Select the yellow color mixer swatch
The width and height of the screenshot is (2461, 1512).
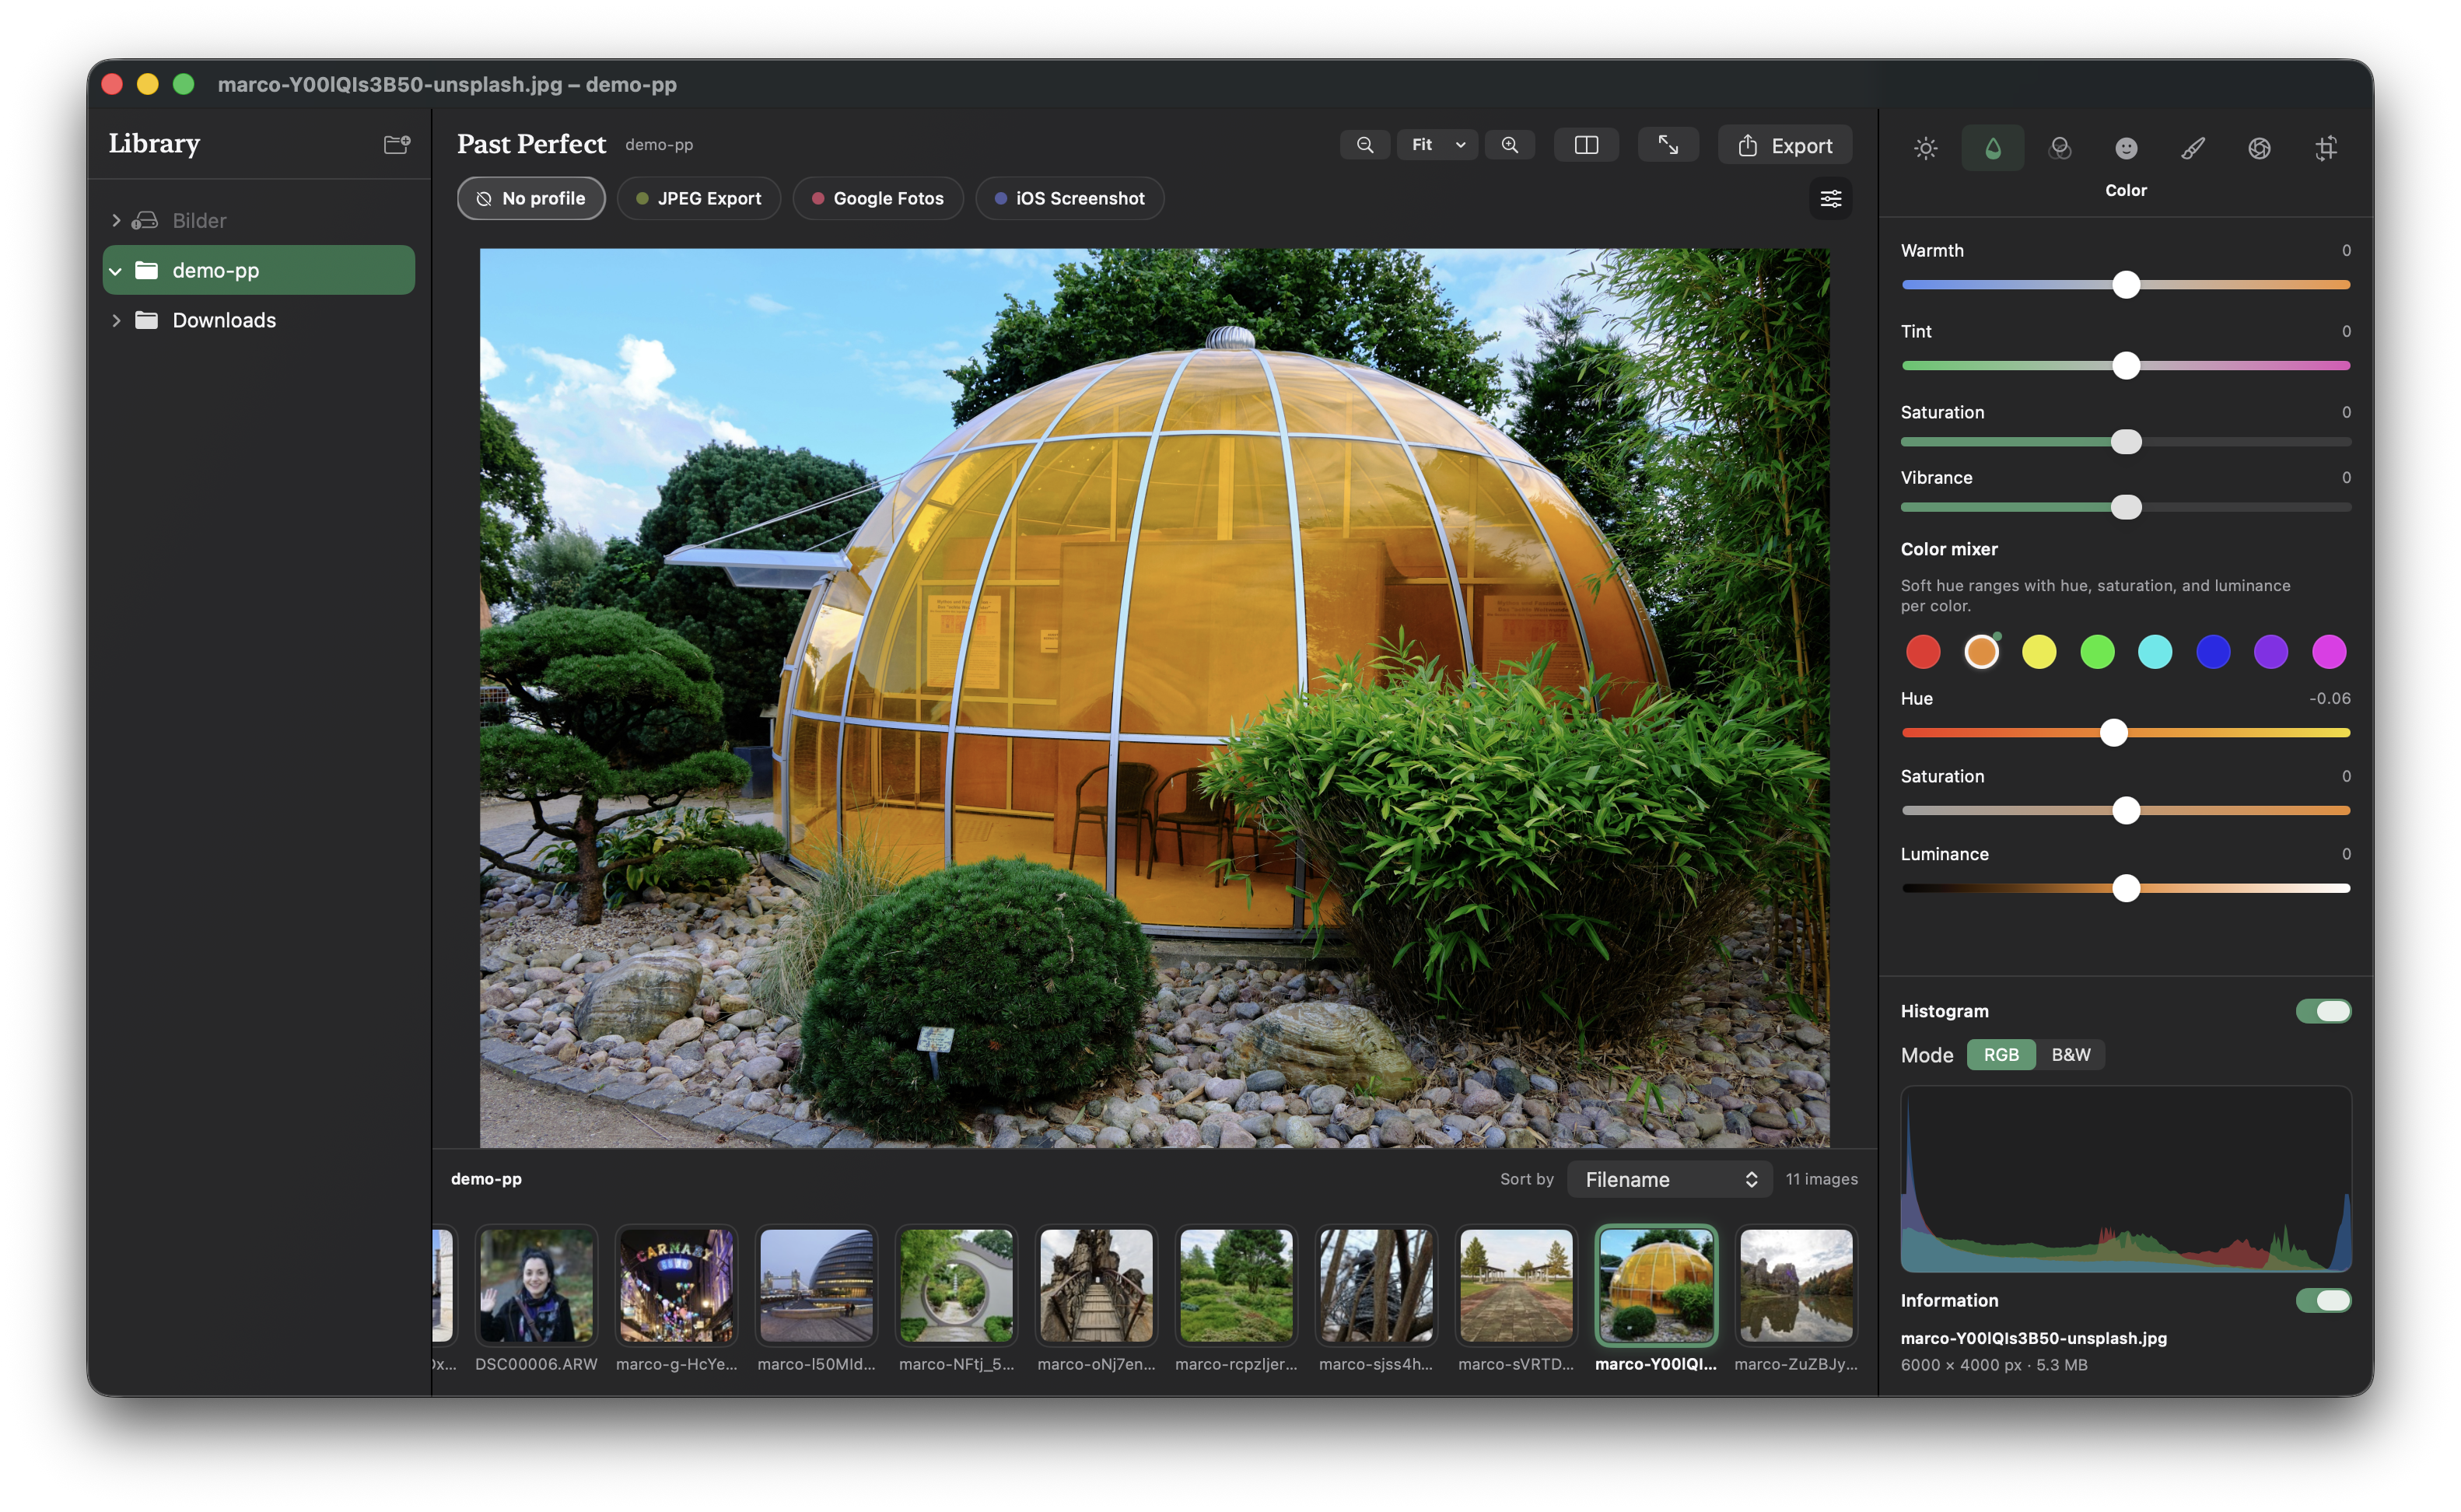point(2039,652)
